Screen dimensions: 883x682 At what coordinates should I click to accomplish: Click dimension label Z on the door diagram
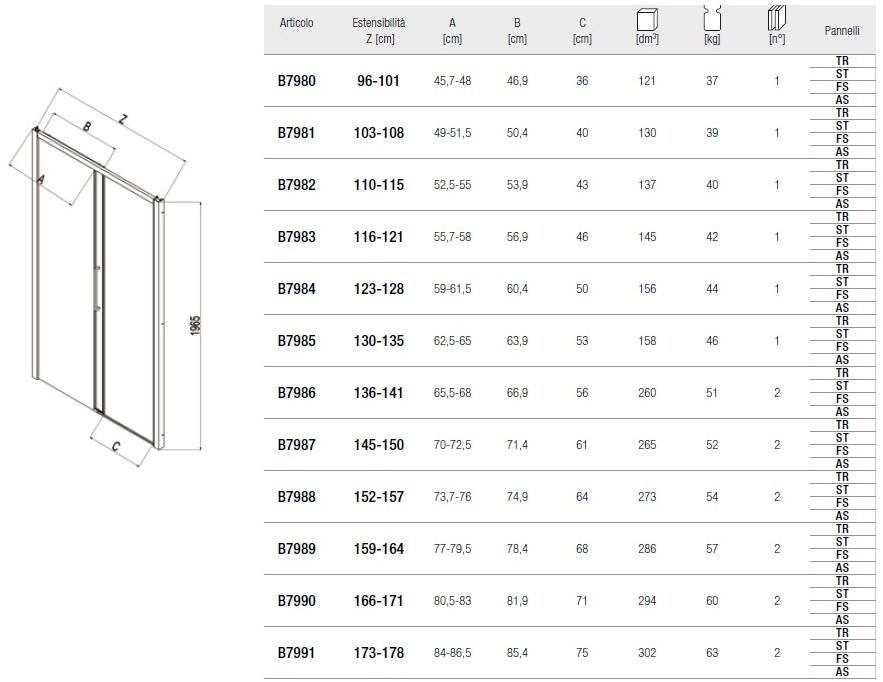(x=122, y=119)
